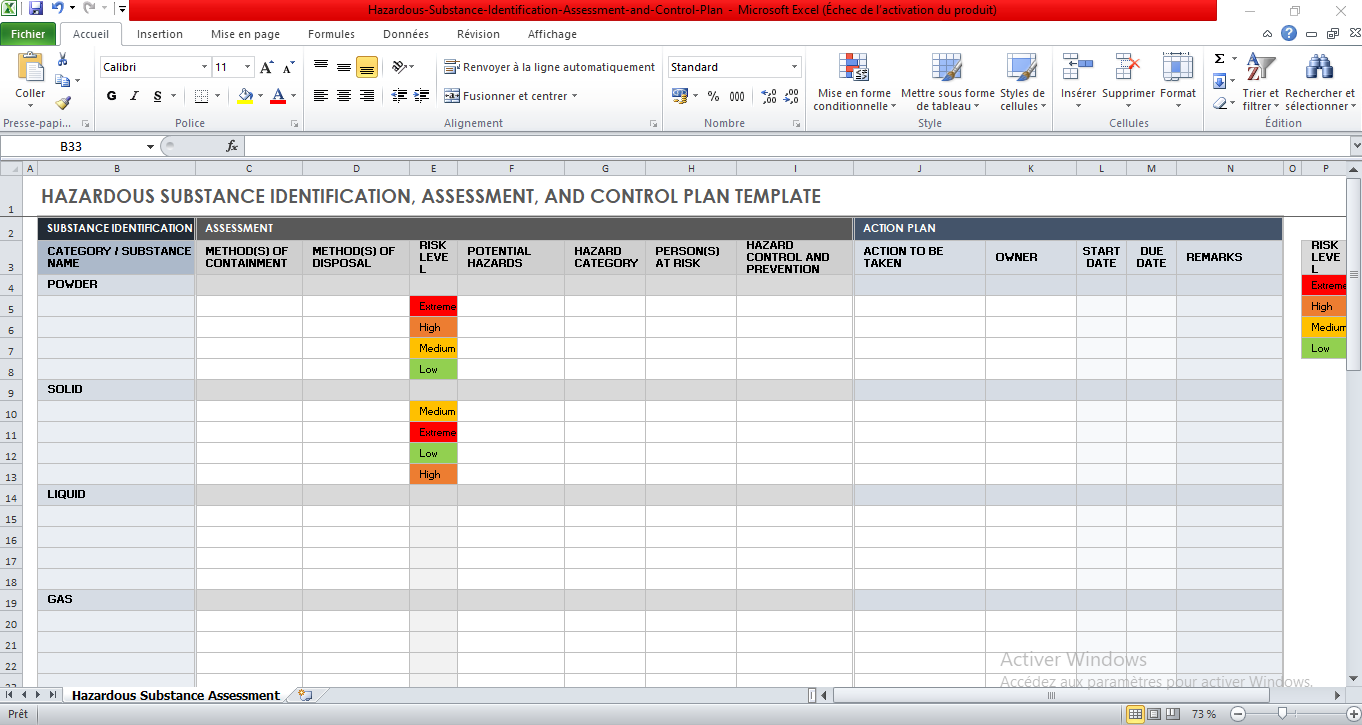Switch to Page Layout view icon
The width and height of the screenshot is (1362, 725).
coord(1154,714)
